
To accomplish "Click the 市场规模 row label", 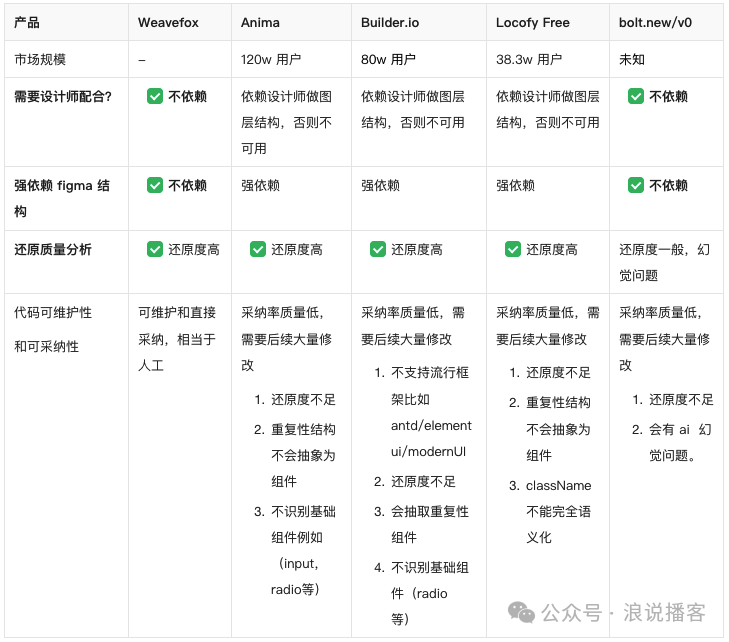I will pyautogui.click(x=40, y=60).
